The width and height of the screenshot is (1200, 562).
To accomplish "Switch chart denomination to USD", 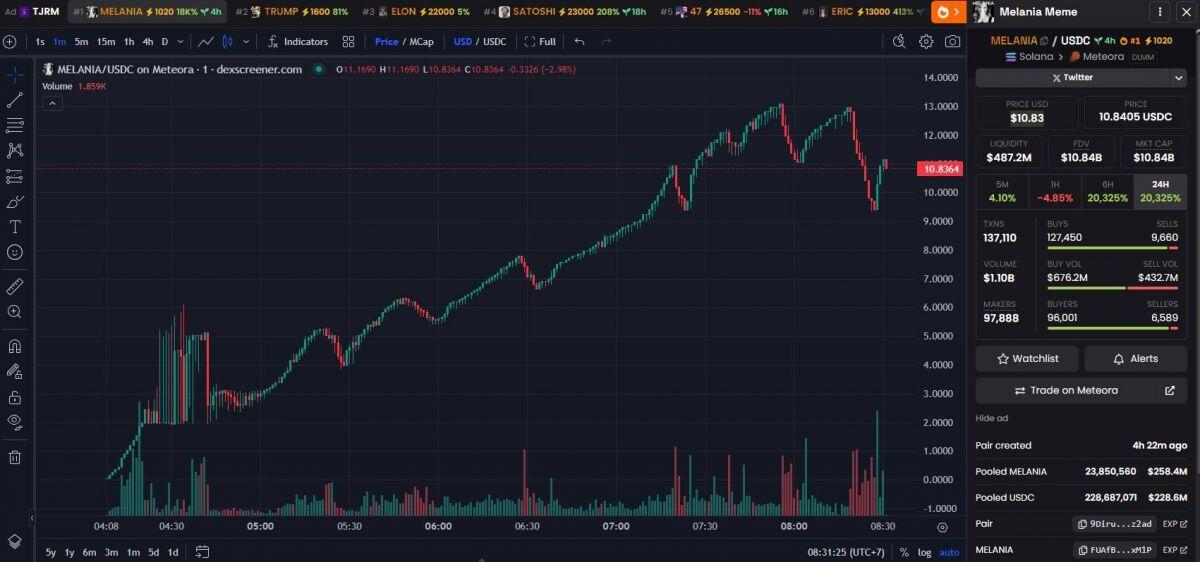I will click(x=462, y=42).
